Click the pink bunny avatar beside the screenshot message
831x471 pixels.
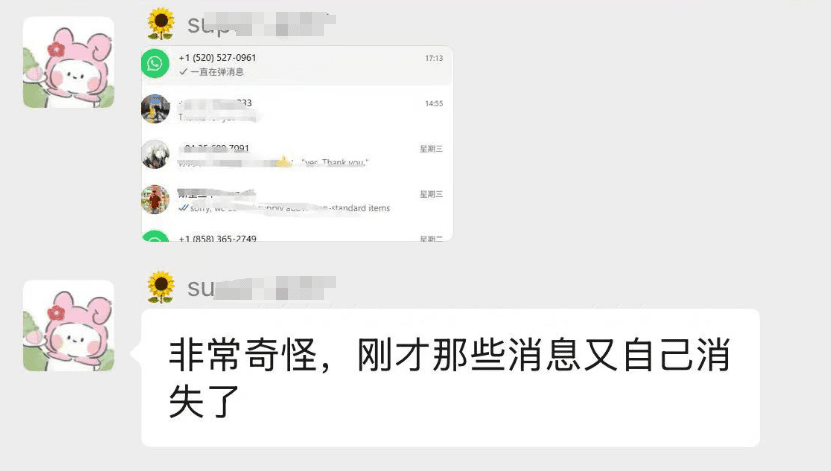click(x=68, y=62)
